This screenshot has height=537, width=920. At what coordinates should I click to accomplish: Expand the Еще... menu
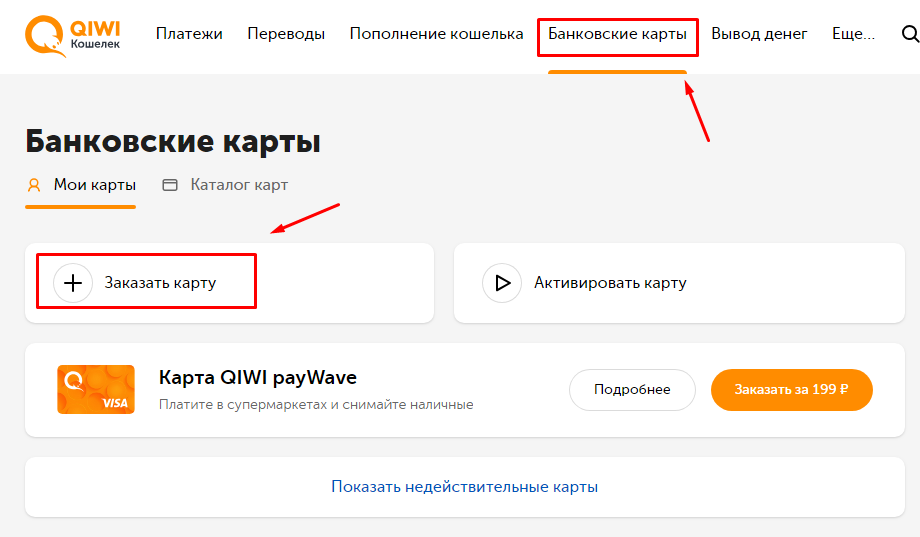point(853,34)
